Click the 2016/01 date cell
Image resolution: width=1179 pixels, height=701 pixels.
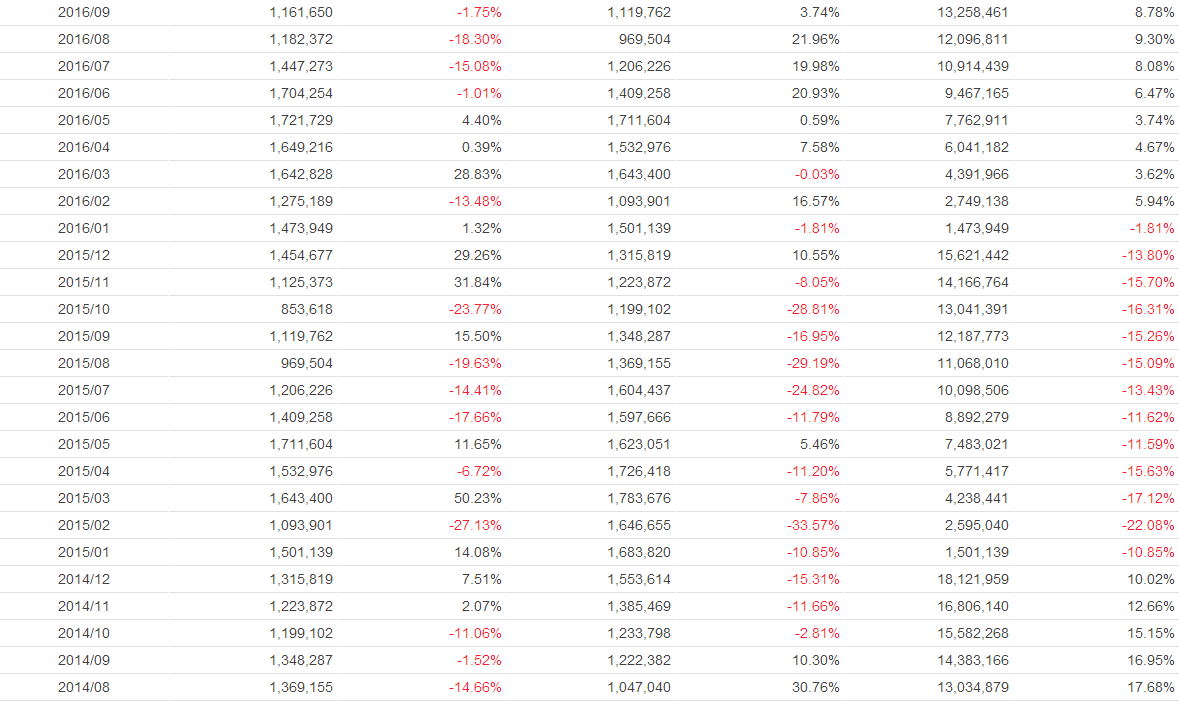click(x=85, y=228)
